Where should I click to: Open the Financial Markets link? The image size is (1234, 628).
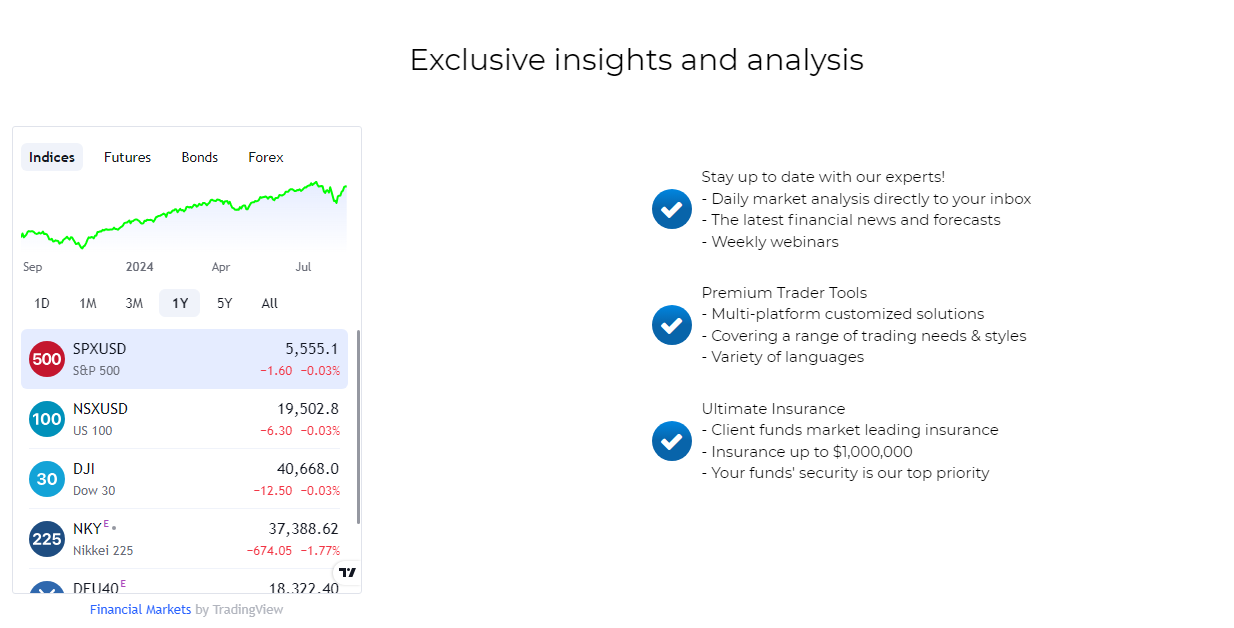point(140,610)
